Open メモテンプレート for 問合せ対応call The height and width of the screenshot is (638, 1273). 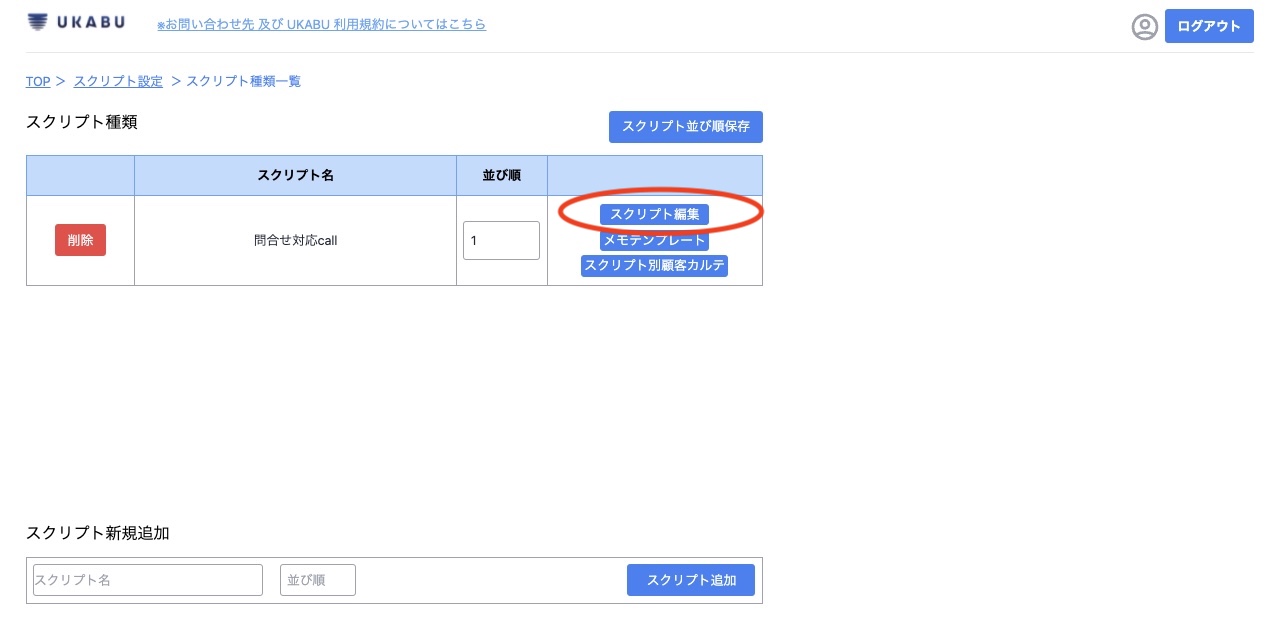[x=654, y=240]
